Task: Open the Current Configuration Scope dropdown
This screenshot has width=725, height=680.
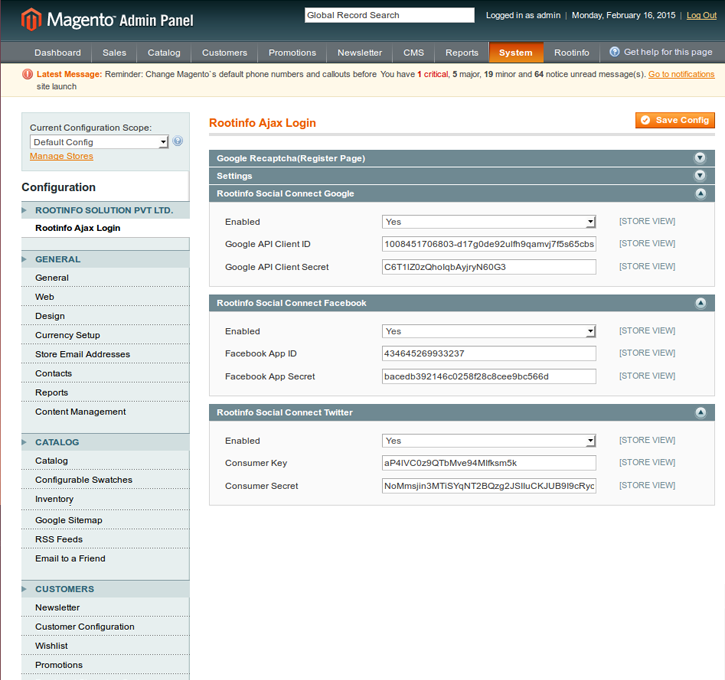Action: click(99, 142)
